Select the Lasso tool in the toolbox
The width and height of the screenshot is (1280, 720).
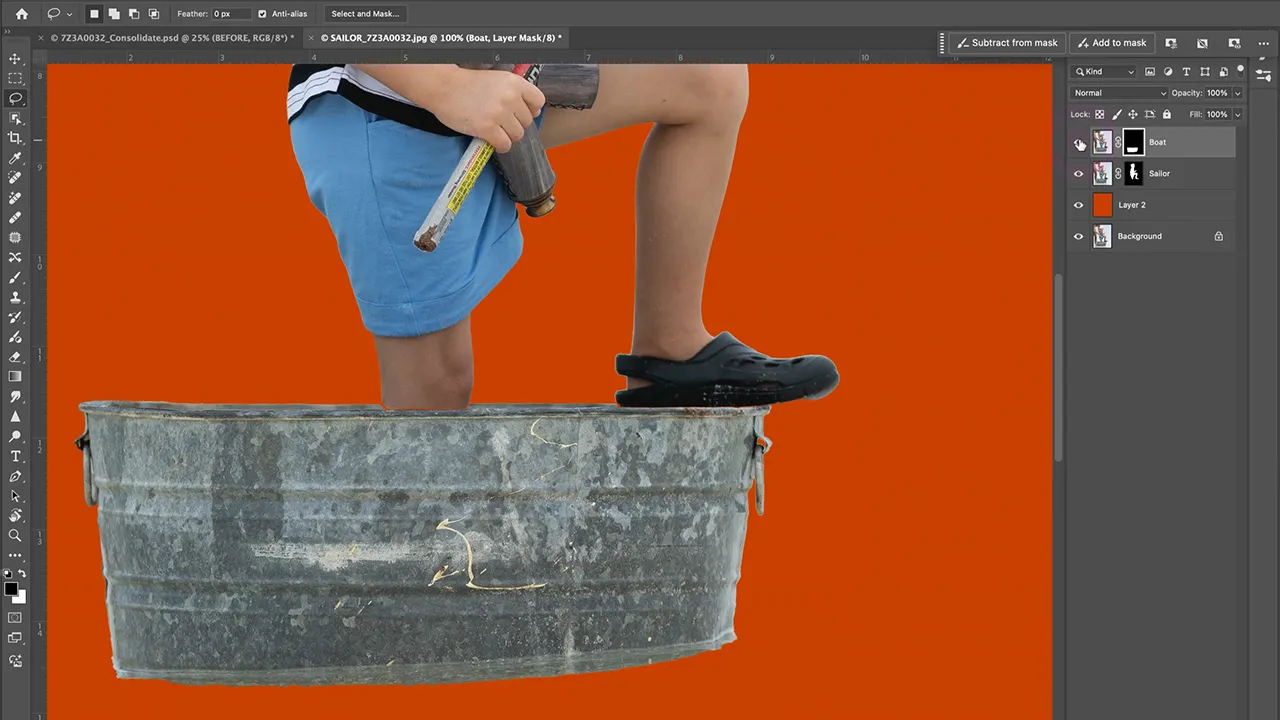click(15, 99)
